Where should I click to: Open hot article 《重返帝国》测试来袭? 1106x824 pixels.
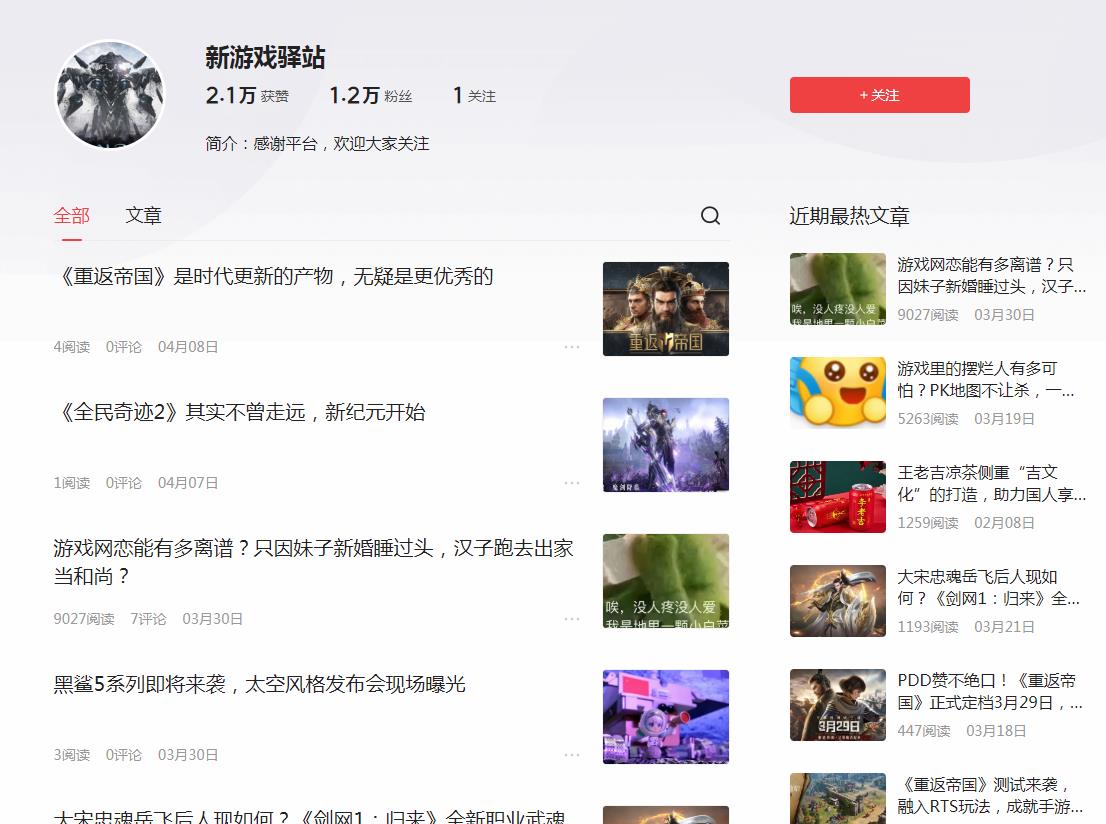990,796
